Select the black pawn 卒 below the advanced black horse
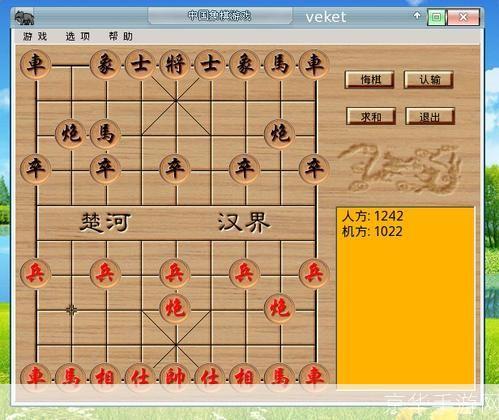The width and height of the screenshot is (499, 420). 105,169
